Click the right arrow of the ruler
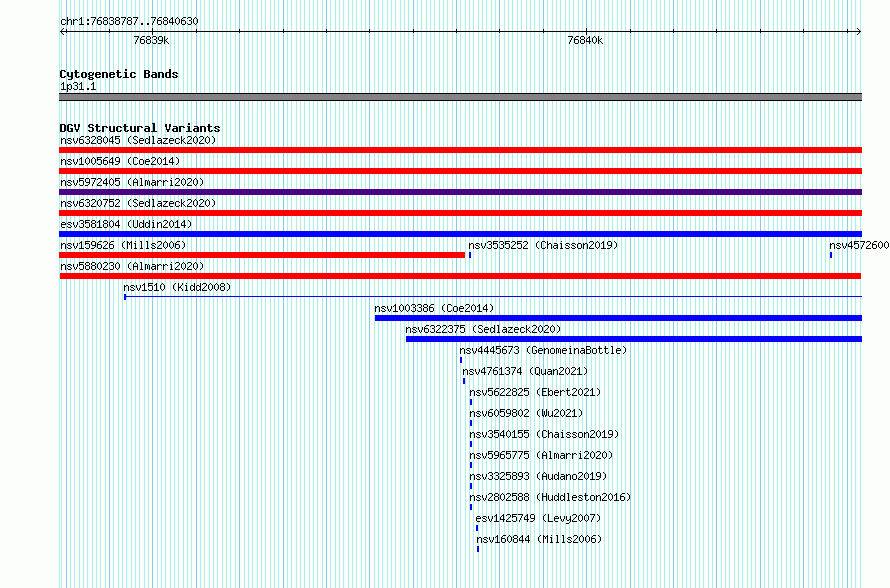This screenshot has height=588, width=890. [859, 32]
